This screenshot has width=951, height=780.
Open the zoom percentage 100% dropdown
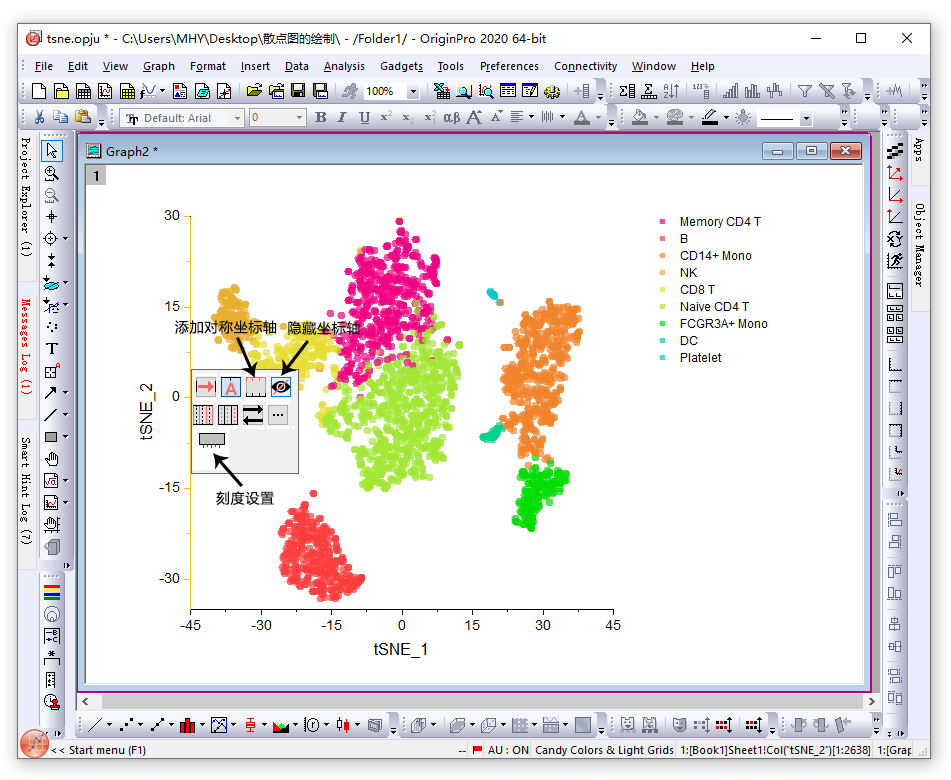413,92
